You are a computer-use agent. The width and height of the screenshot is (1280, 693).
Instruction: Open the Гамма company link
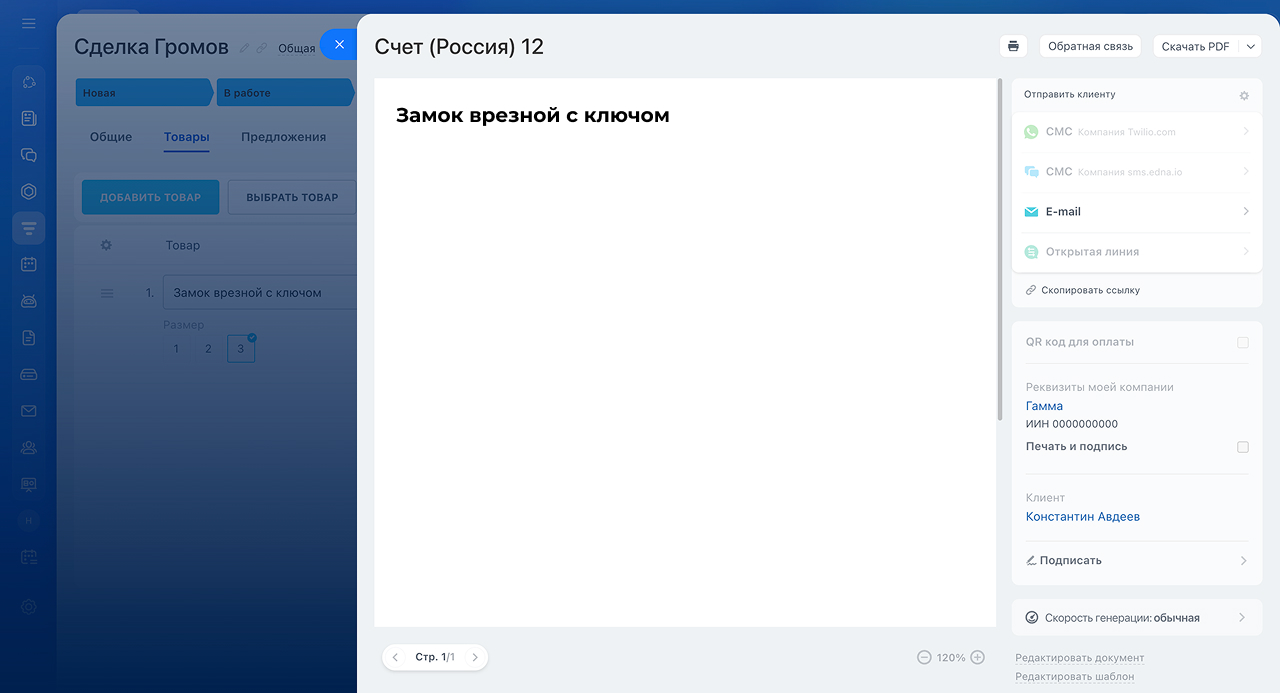coord(1044,406)
